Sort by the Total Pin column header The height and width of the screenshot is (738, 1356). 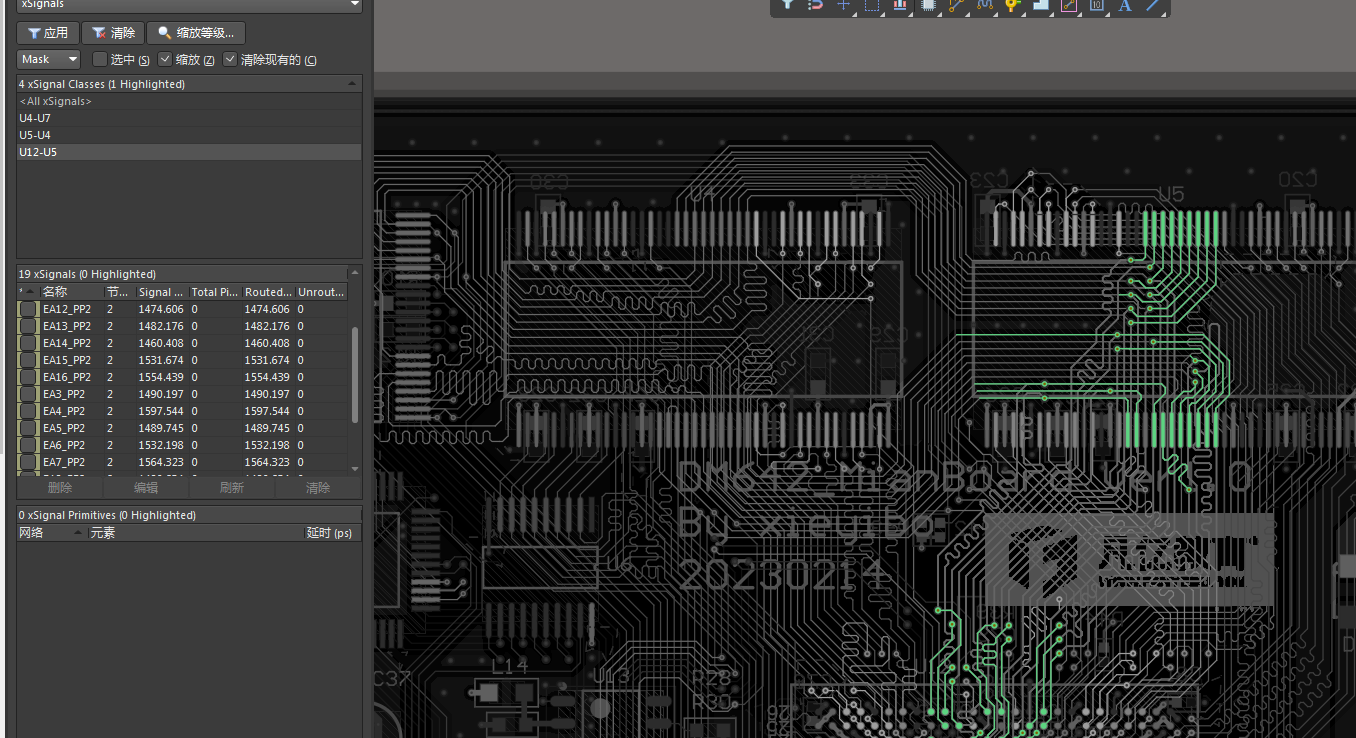215,292
